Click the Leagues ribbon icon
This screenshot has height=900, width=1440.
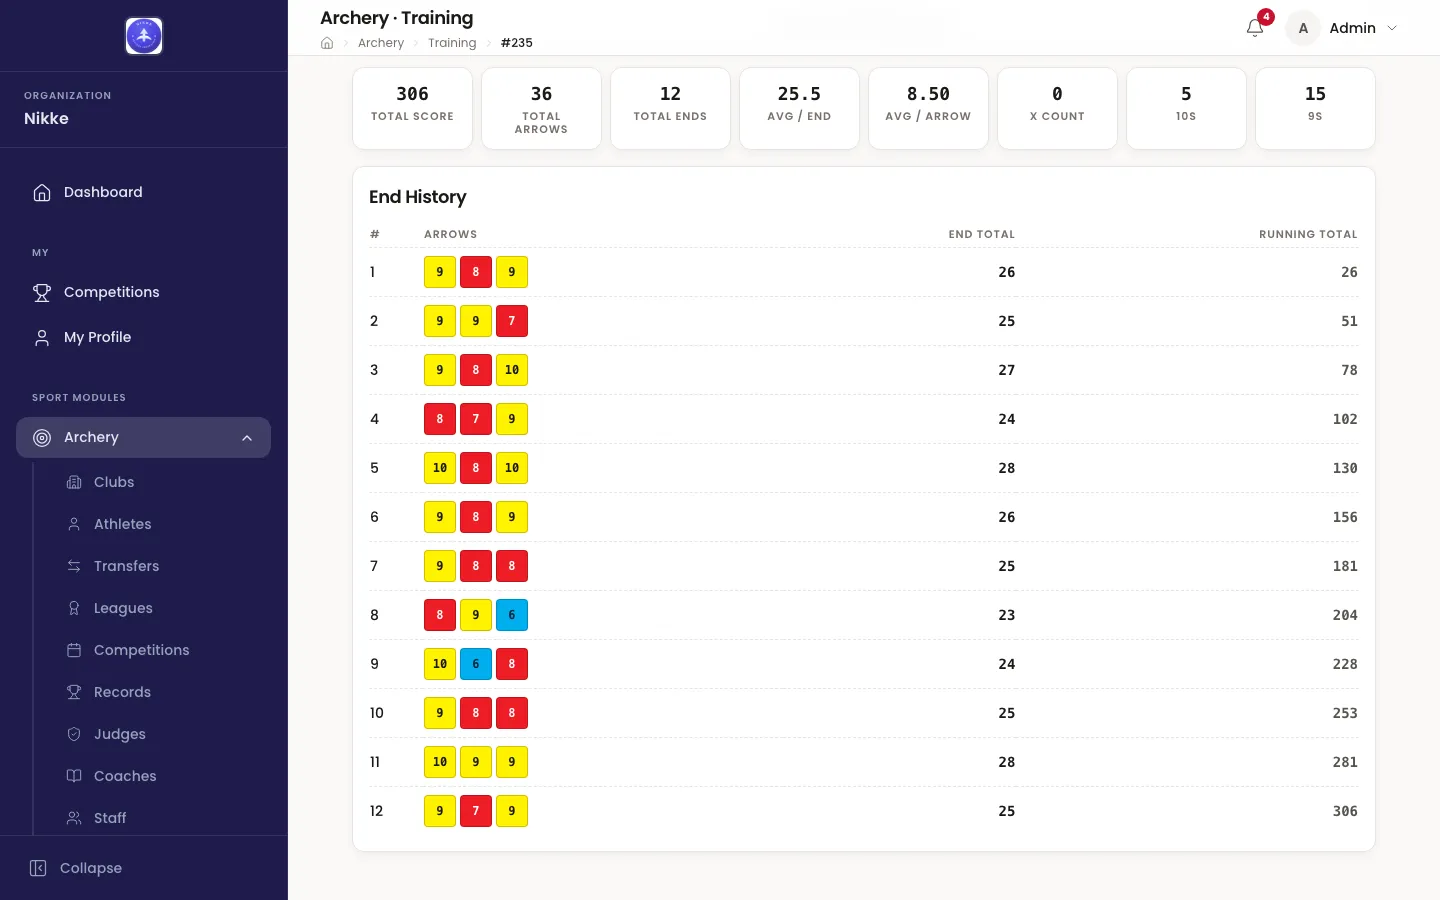click(74, 608)
